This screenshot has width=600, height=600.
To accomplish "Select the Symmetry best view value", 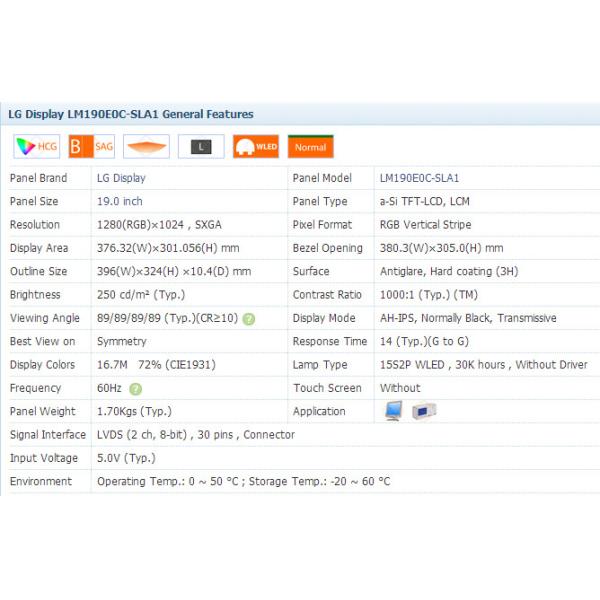I will (122, 342).
